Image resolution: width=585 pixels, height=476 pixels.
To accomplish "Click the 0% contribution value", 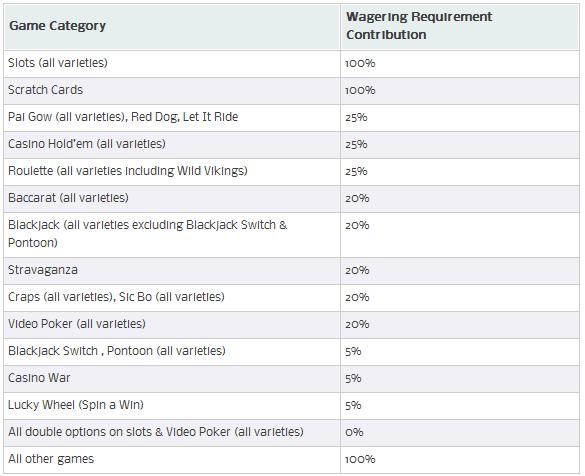I will (x=354, y=432).
